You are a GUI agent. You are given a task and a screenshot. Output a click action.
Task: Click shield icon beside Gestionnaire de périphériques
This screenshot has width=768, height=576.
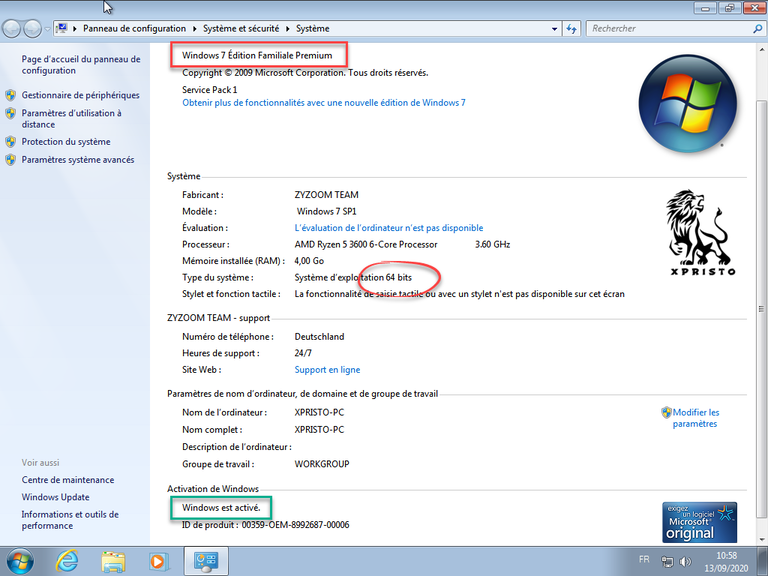pos(11,95)
